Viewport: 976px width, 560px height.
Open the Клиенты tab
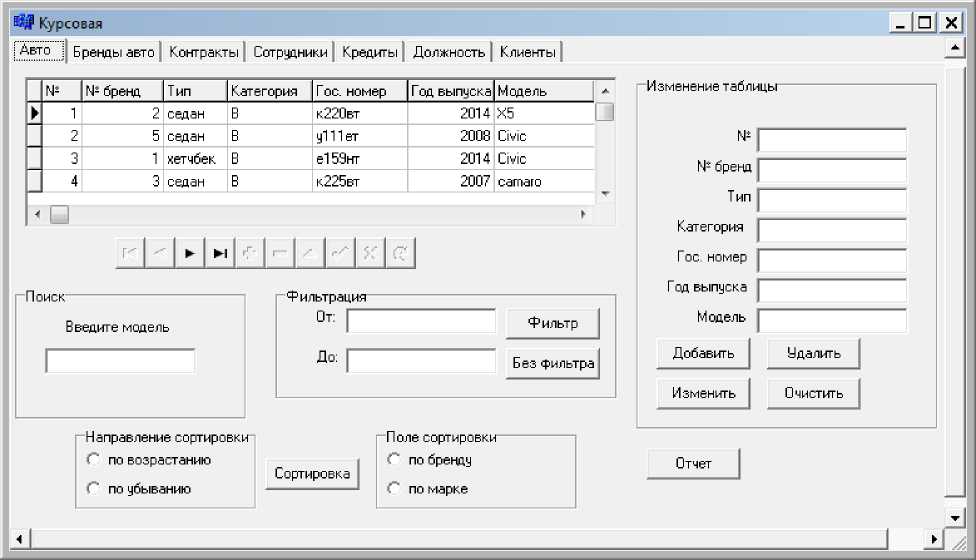point(528,52)
